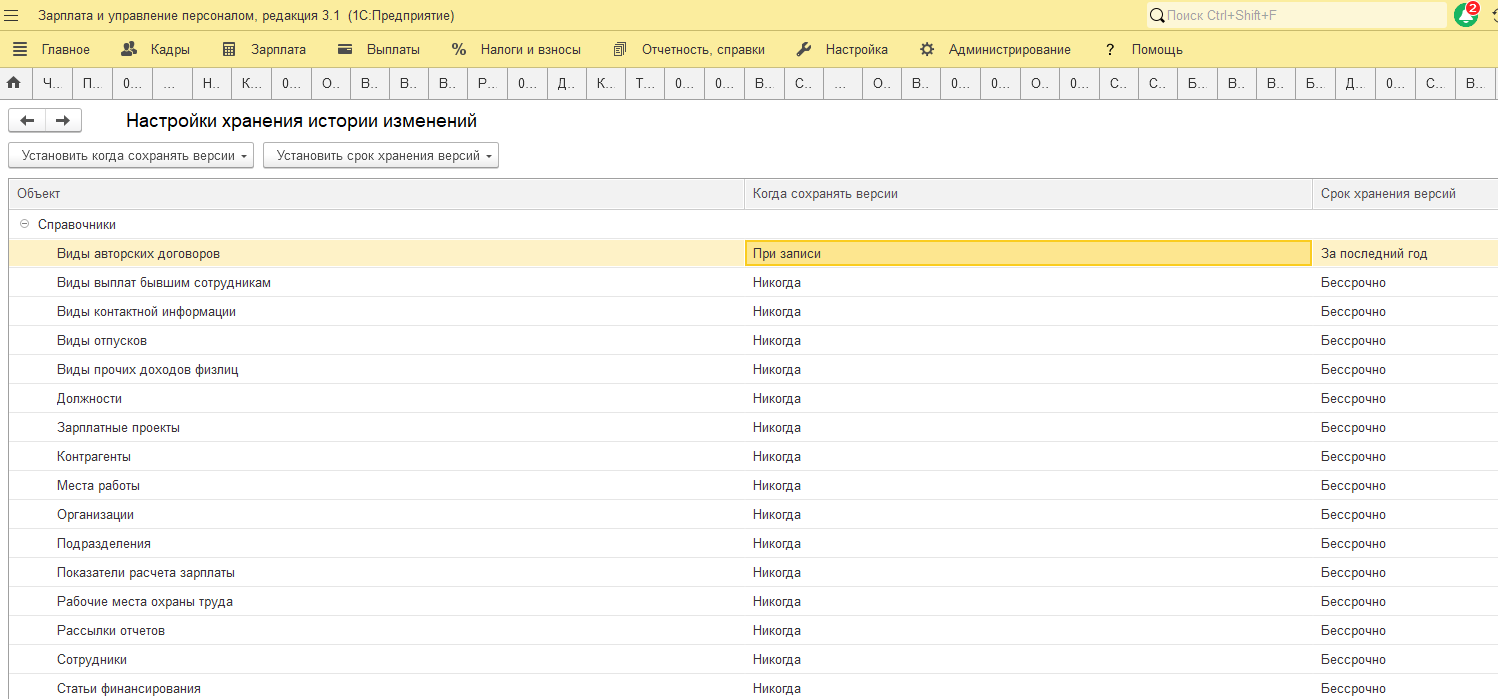Select the Должности row in the list
Screen dimensions: 1498x699
[x=753, y=398]
